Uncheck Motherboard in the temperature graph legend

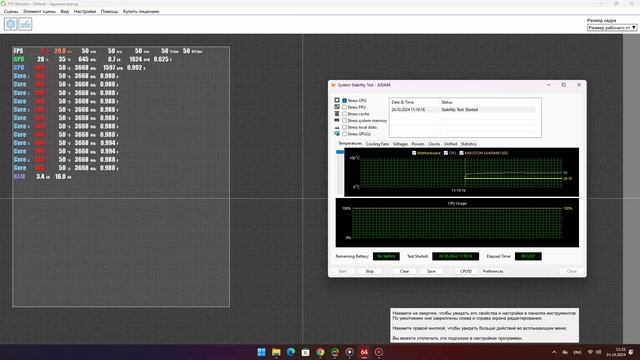(x=414, y=153)
